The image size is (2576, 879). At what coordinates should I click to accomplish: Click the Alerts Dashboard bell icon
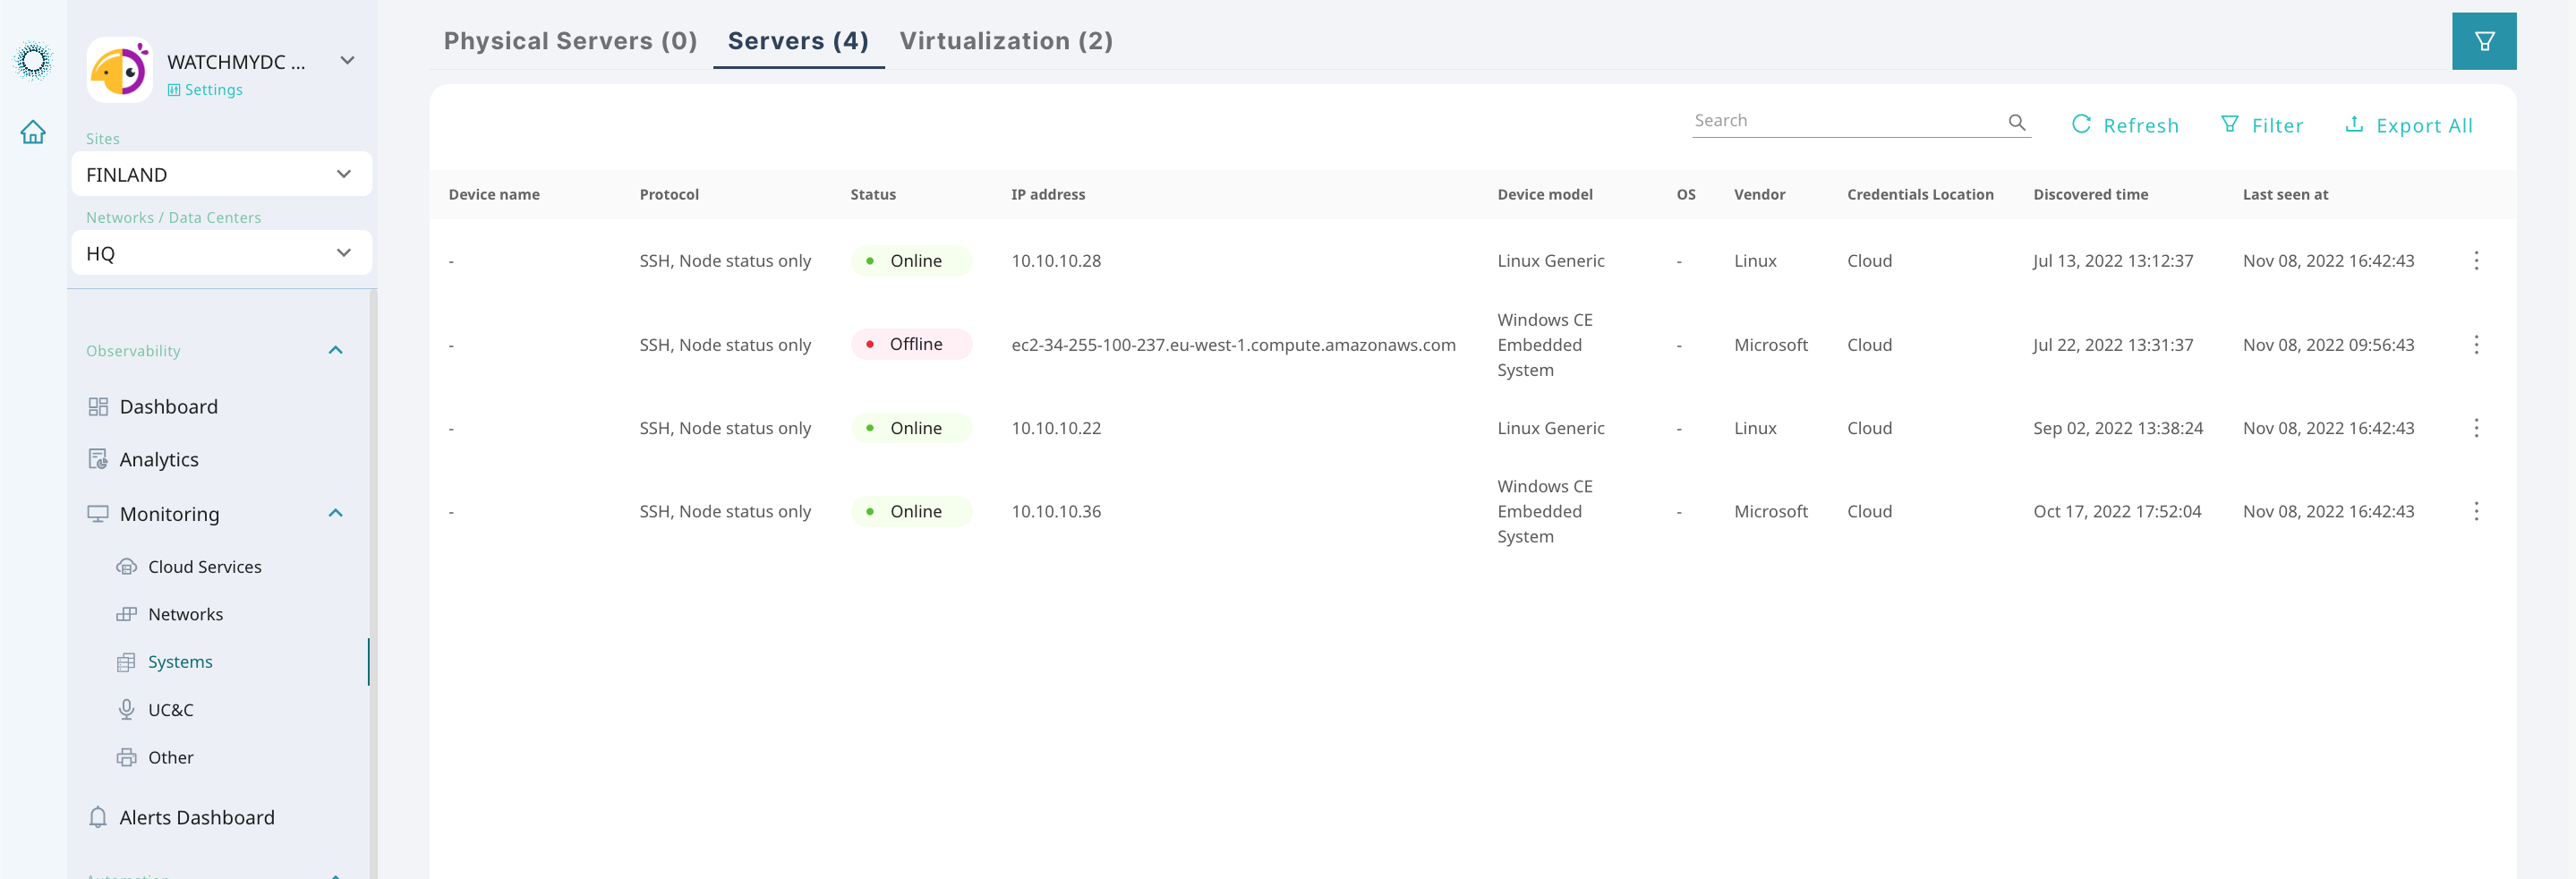tap(98, 817)
